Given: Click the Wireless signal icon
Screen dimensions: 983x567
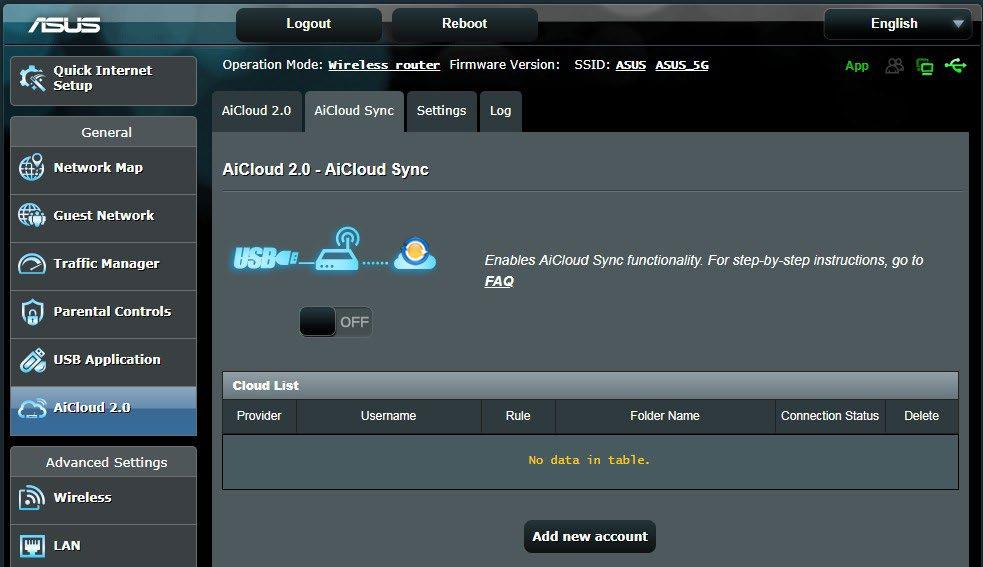Looking at the screenshot, I should click(x=32, y=498).
